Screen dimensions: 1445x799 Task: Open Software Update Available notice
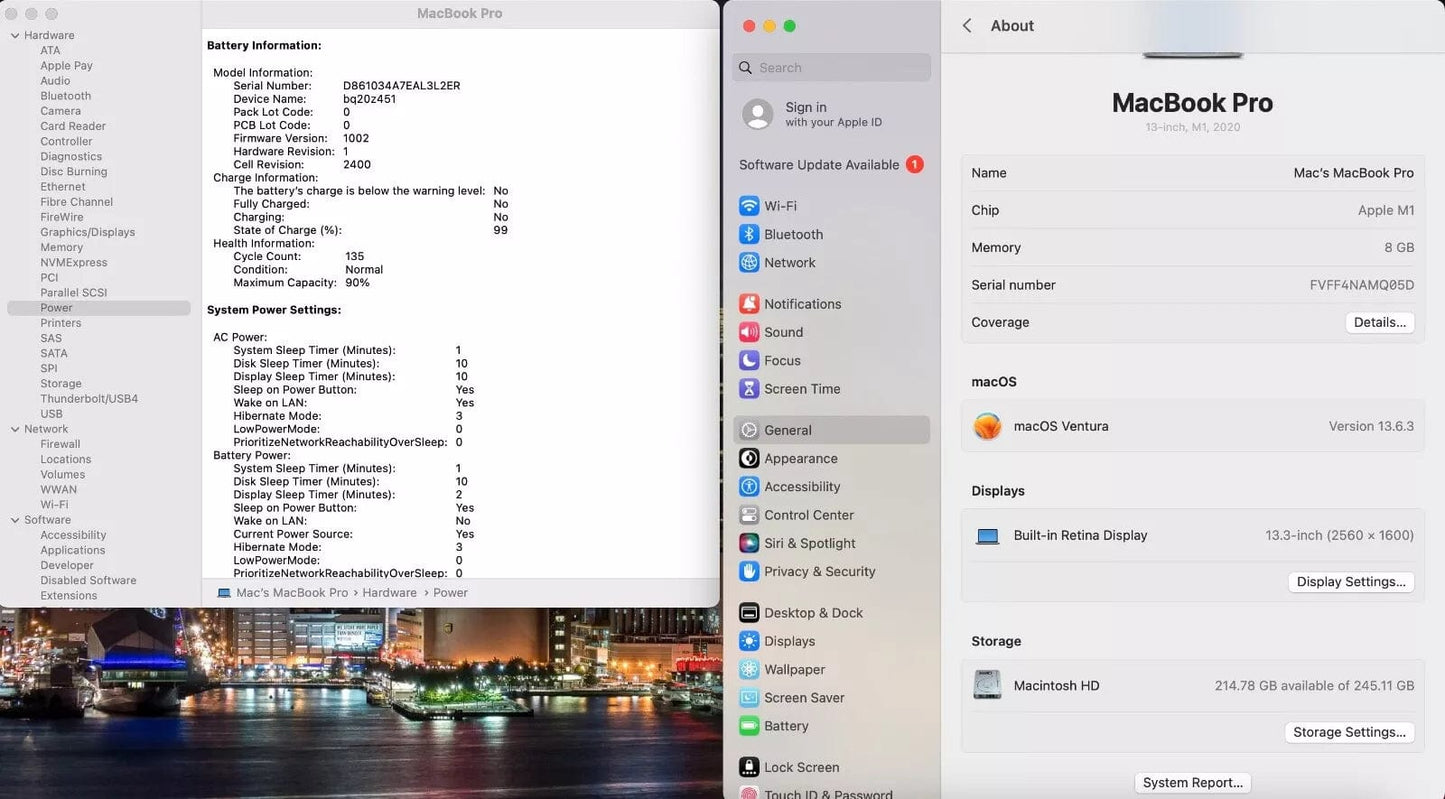point(831,165)
